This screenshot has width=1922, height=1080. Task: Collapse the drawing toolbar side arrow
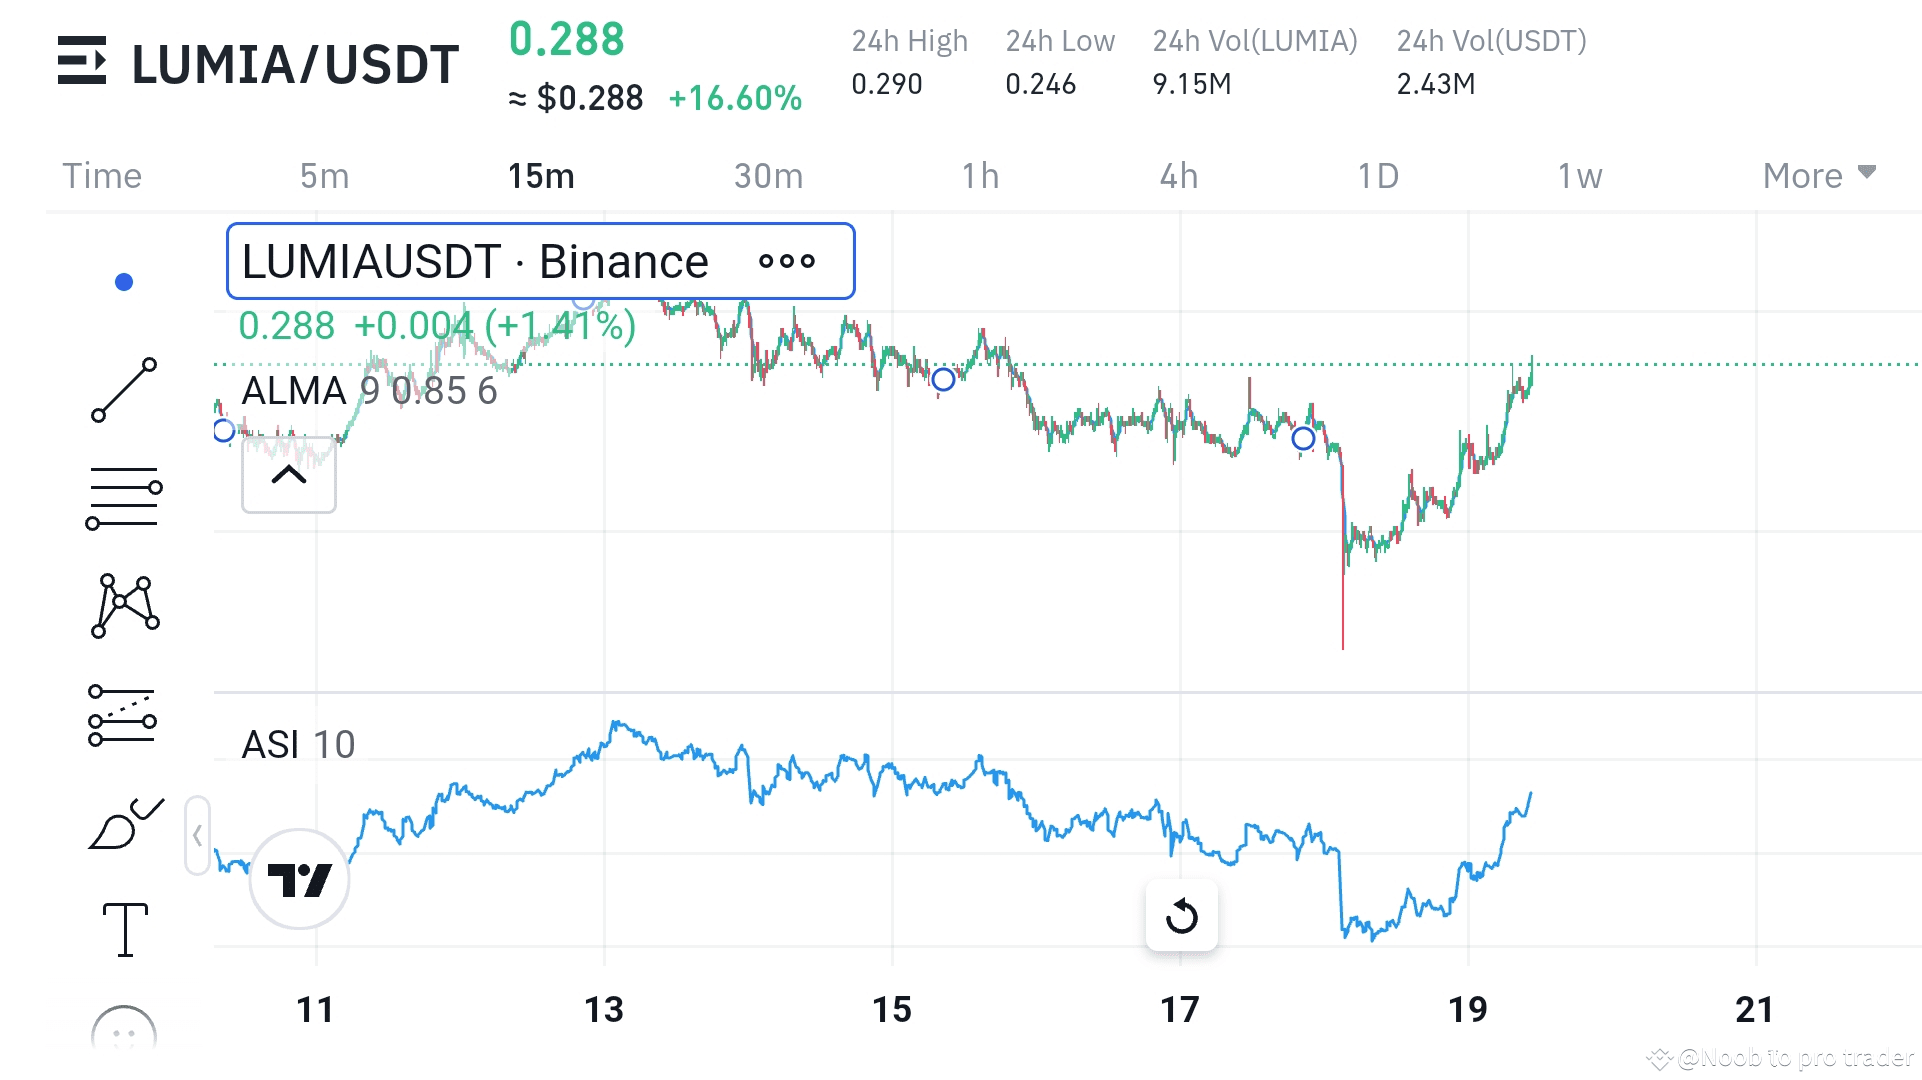tap(197, 835)
